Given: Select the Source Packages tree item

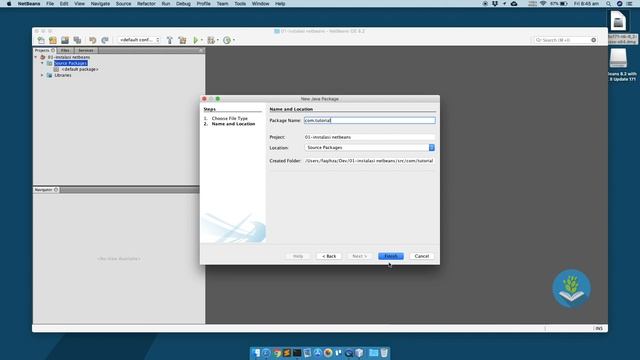Looking at the screenshot, I should point(71,63).
